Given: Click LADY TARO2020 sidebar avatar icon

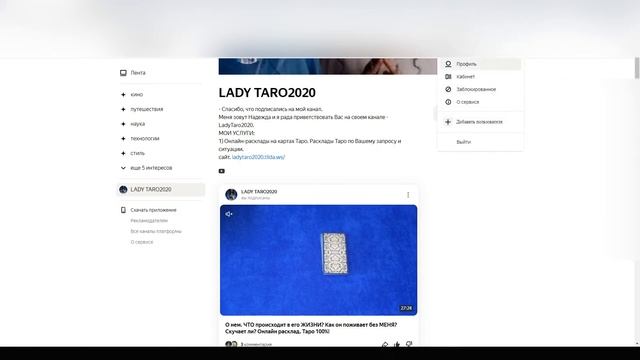Looking at the screenshot, I should 123,189.
